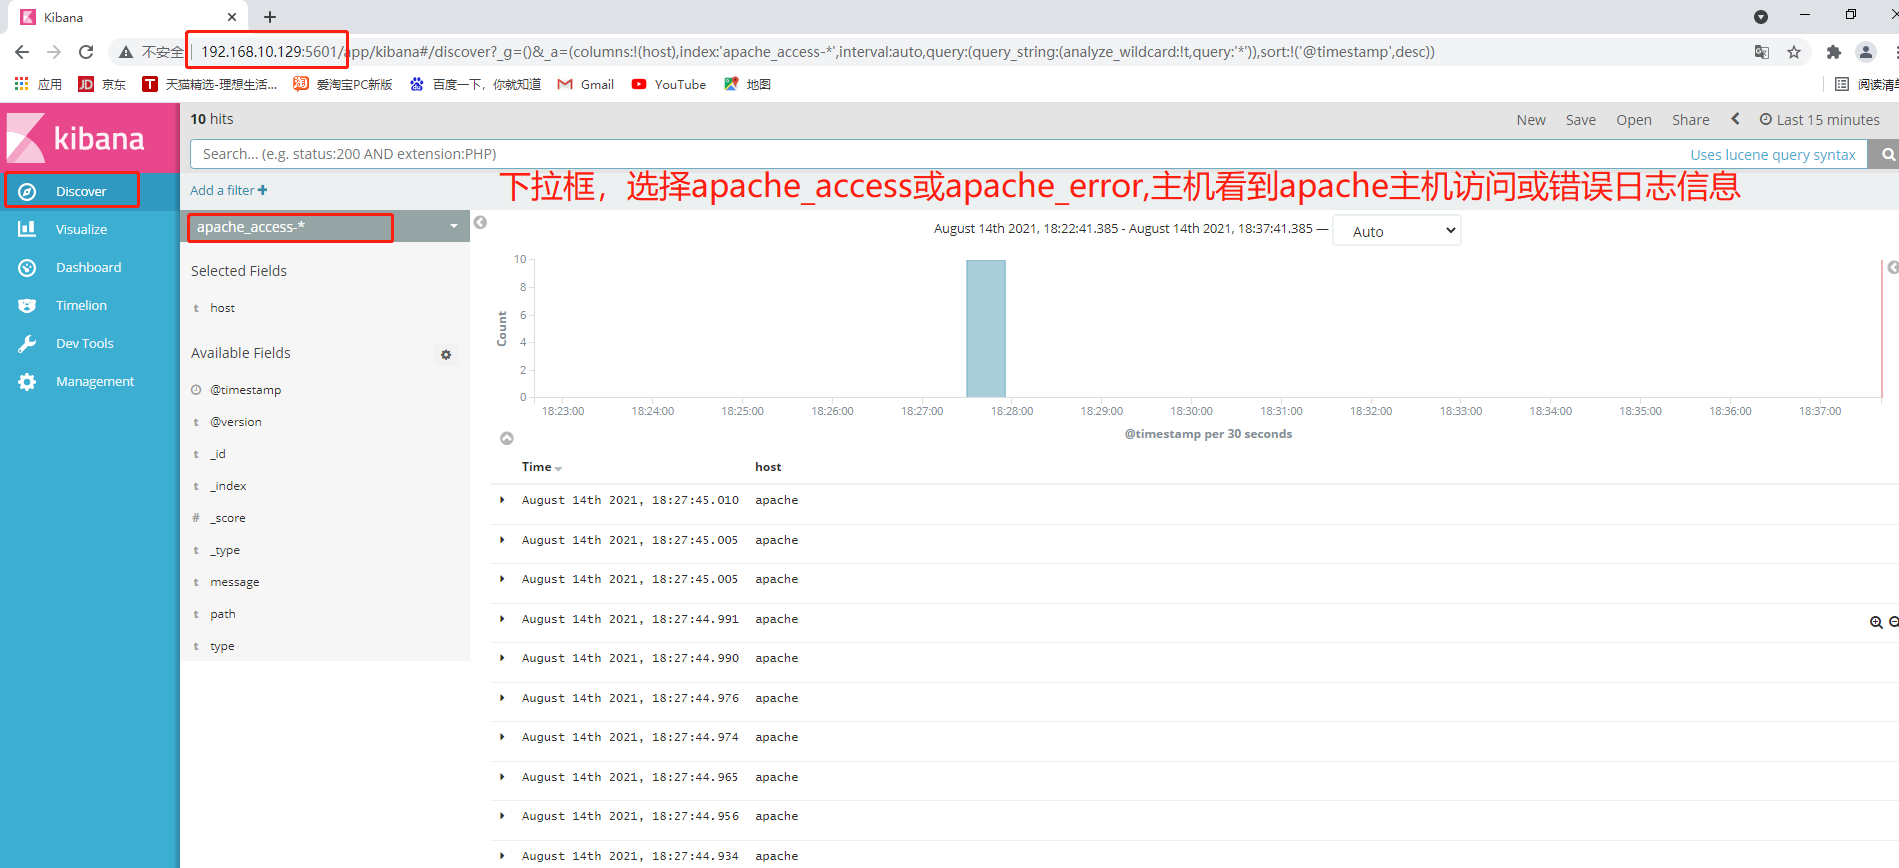Expand the 18:27:44.976 log row
The width and height of the screenshot is (1899, 868).
point(502,698)
